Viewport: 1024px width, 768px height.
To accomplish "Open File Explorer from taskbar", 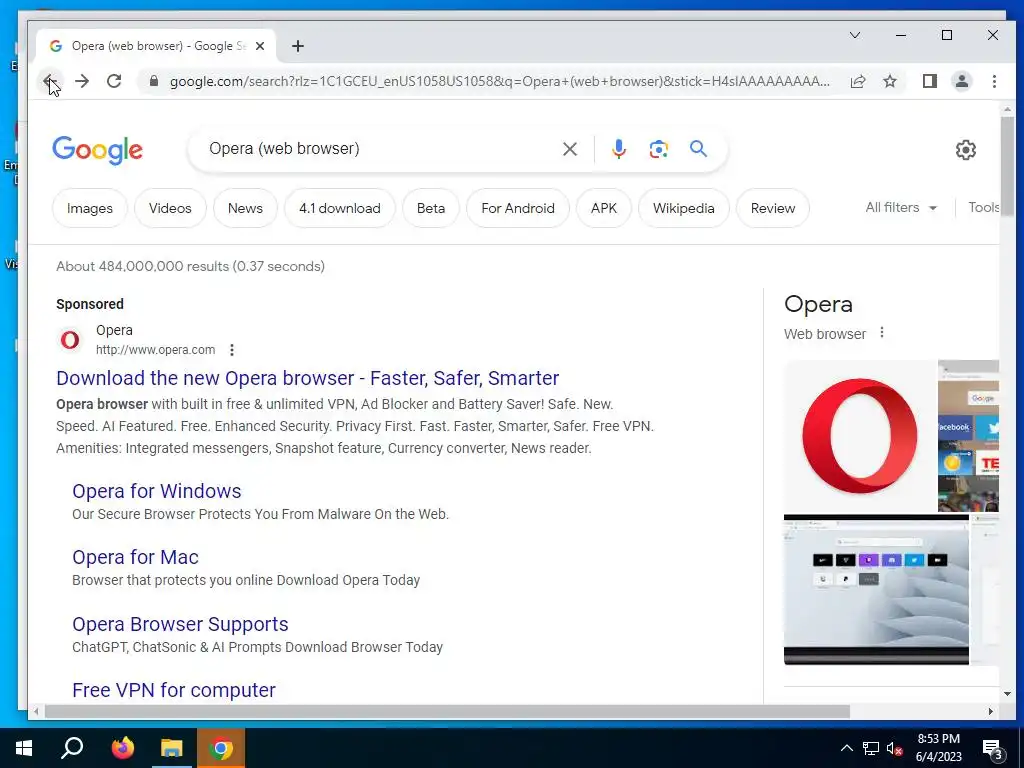I will click(172, 748).
